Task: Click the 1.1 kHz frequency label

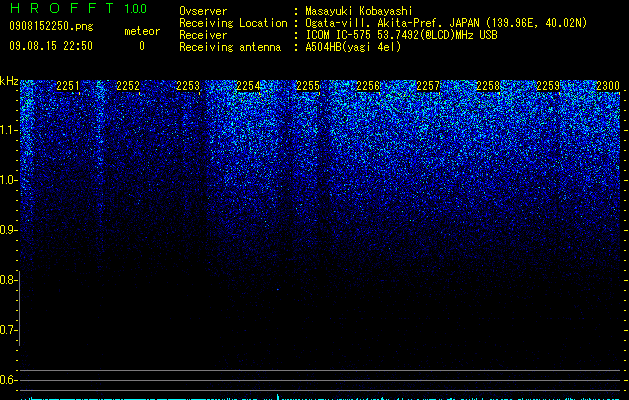Action: coord(7,130)
